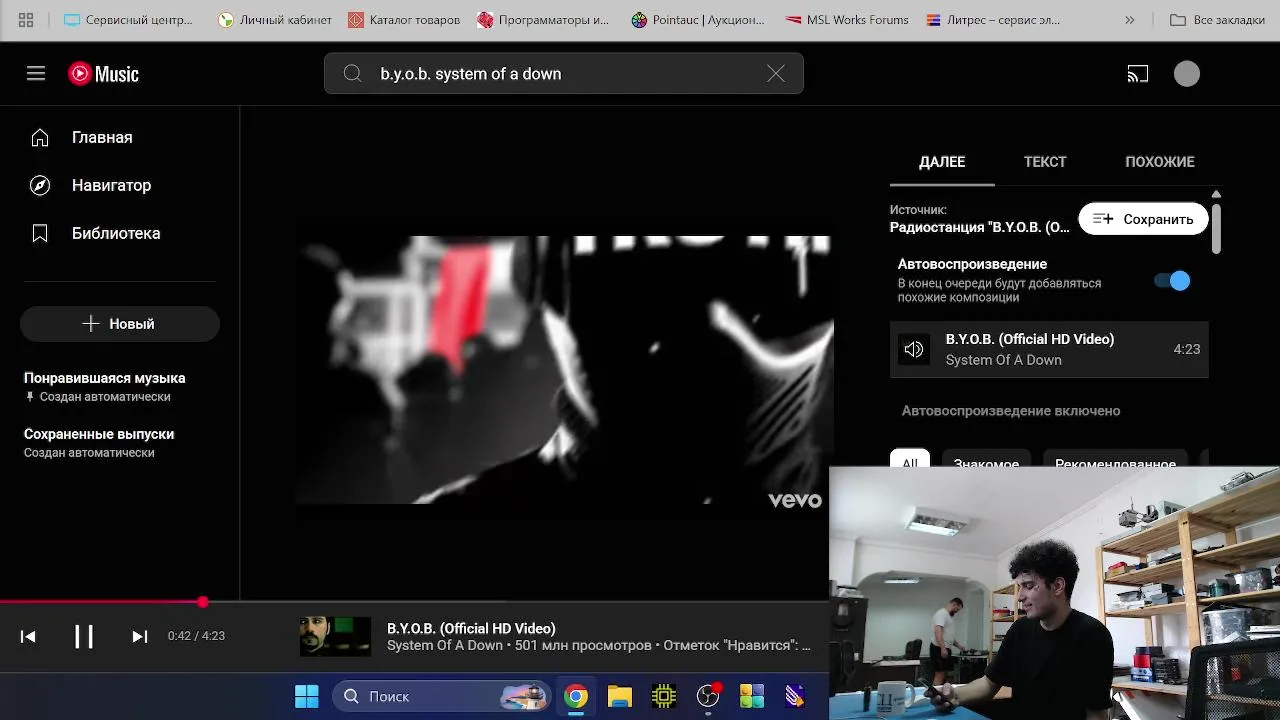Open the Все закладки folder
This screenshot has width=1280, height=720.
(1217, 20)
